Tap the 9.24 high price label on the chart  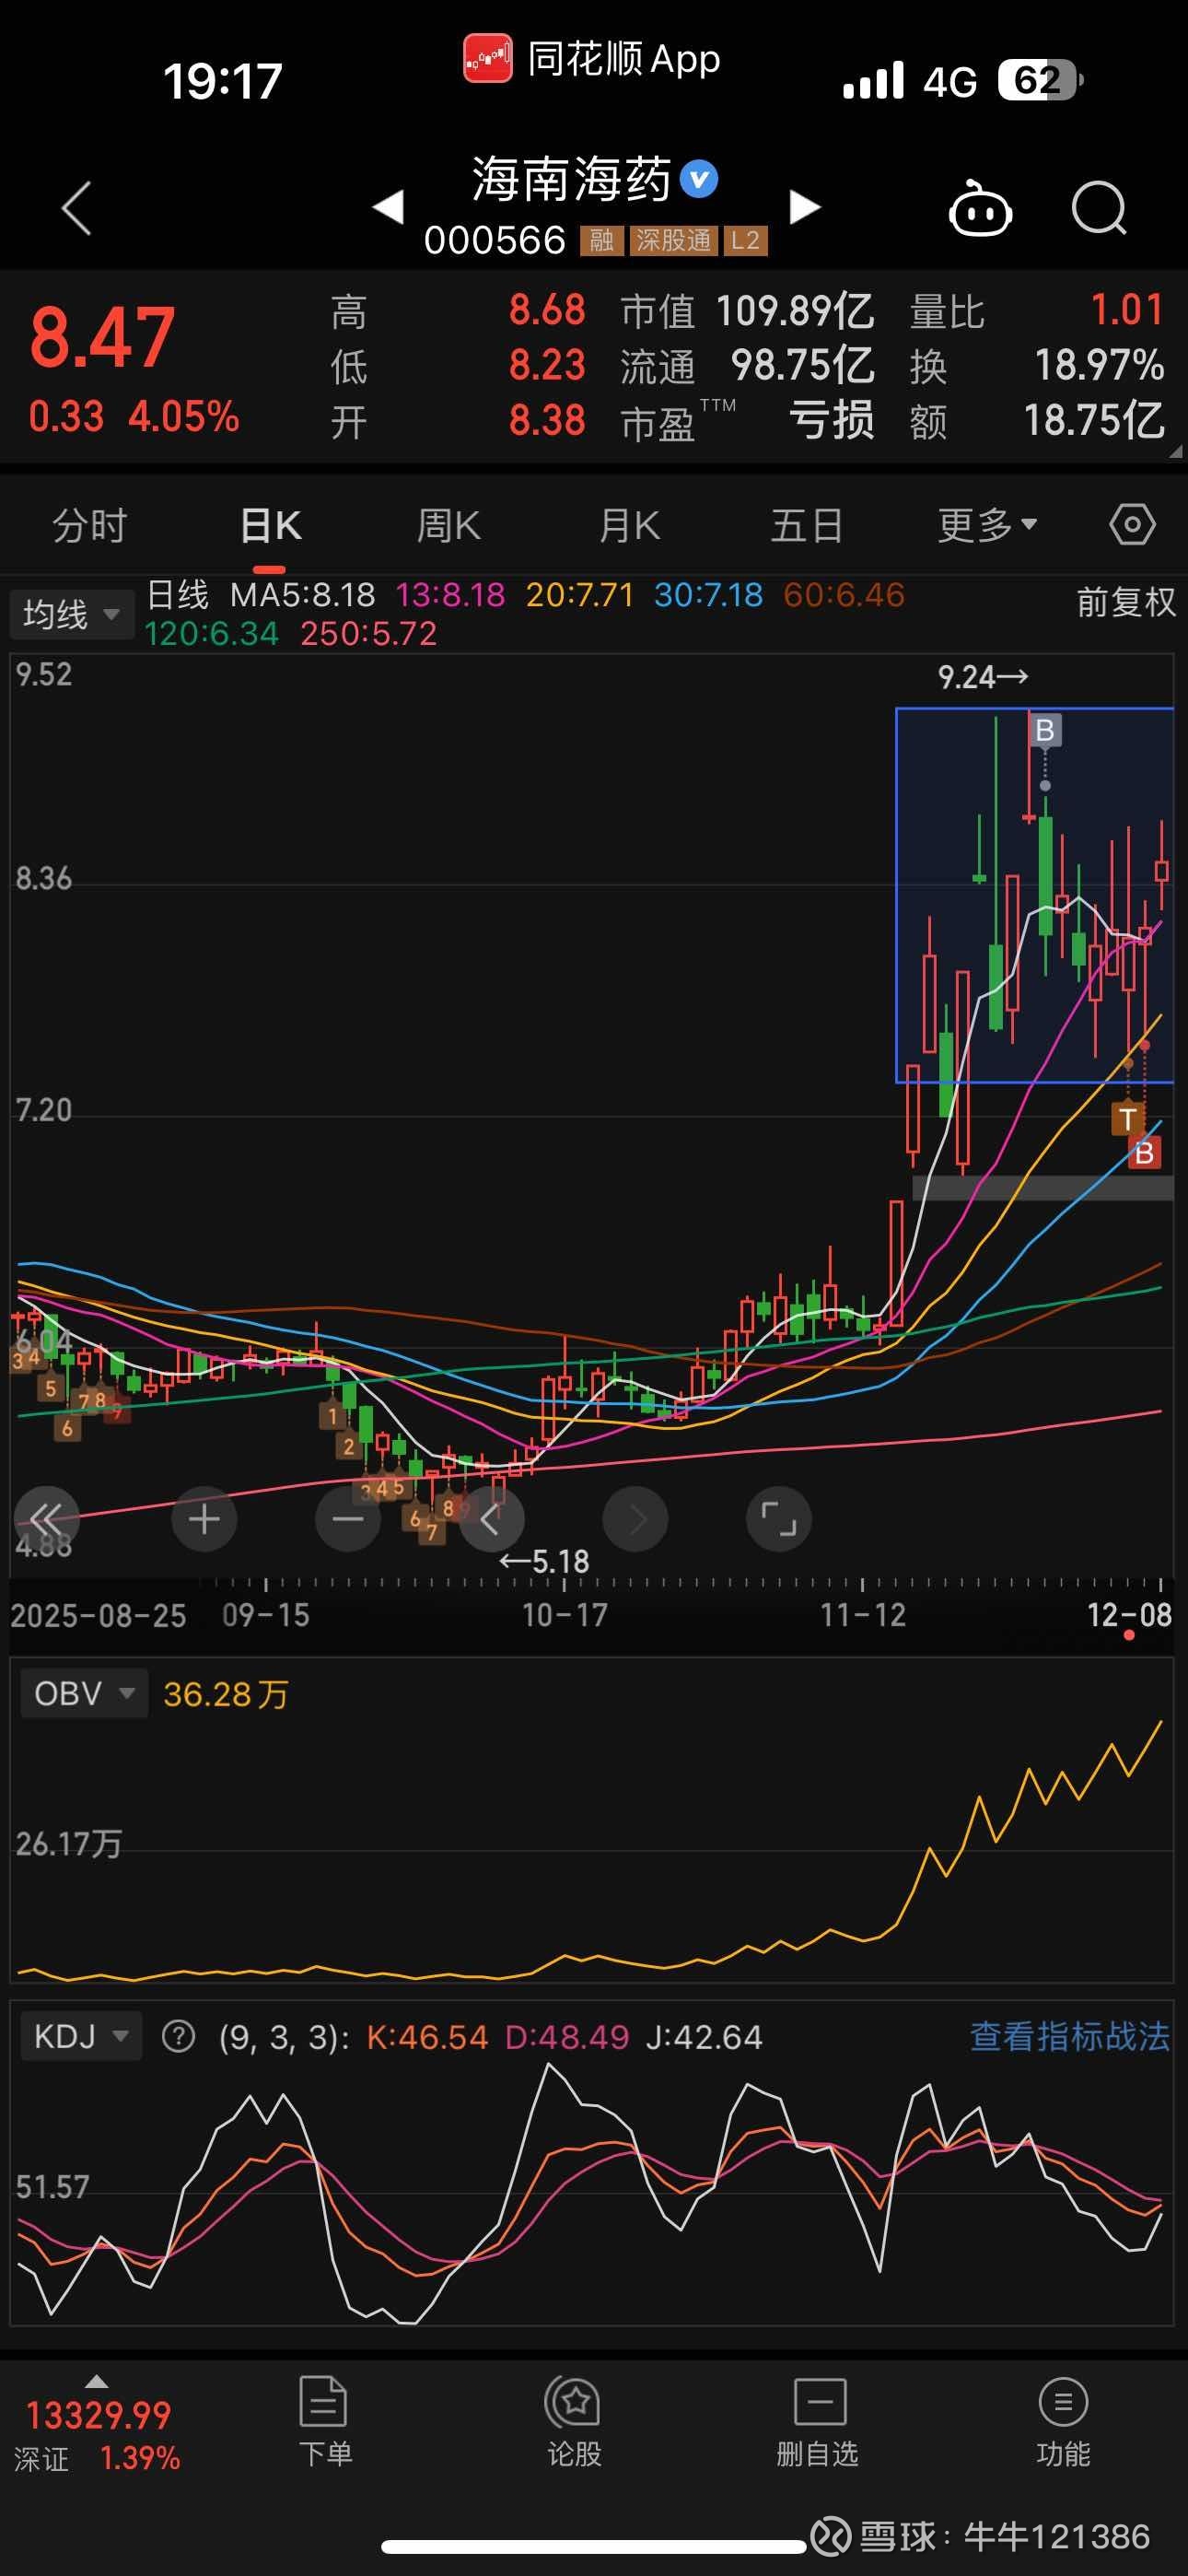tap(983, 677)
